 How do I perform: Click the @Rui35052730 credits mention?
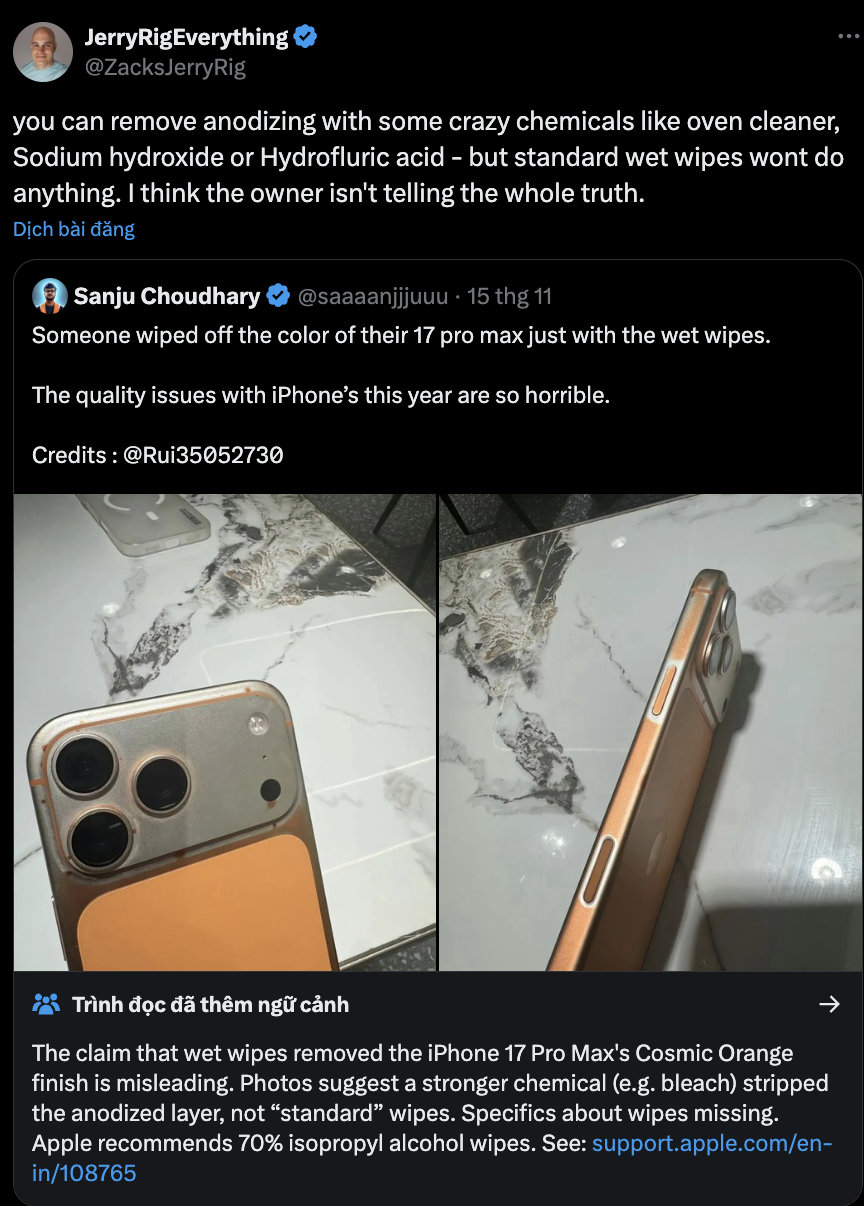pos(203,455)
